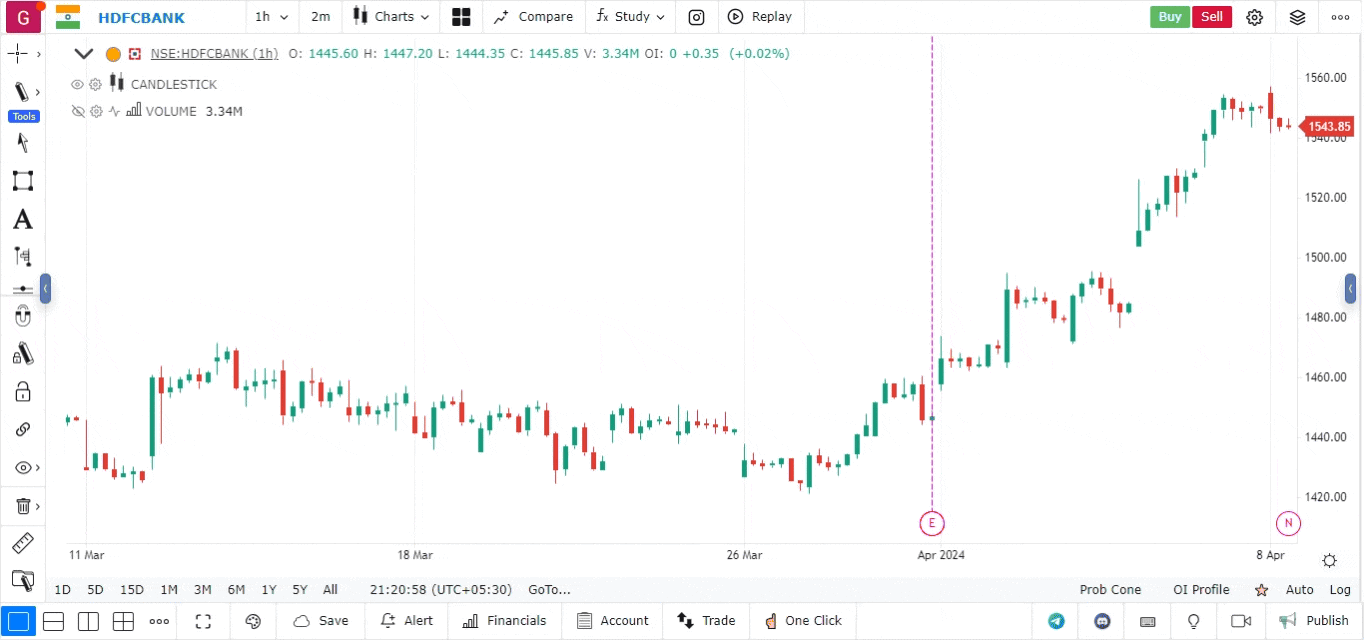This screenshot has height=640, width=1364.
Task: Hide the CANDLESTICK series with eye icon
Action: 78,85
